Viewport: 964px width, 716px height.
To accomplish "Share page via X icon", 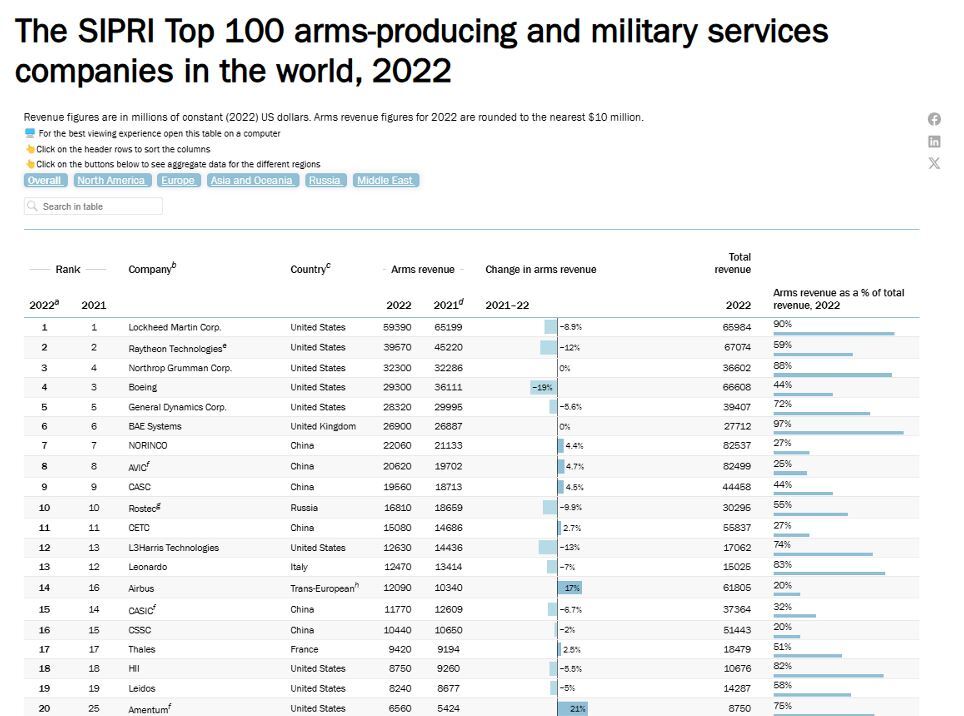I will (934, 163).
